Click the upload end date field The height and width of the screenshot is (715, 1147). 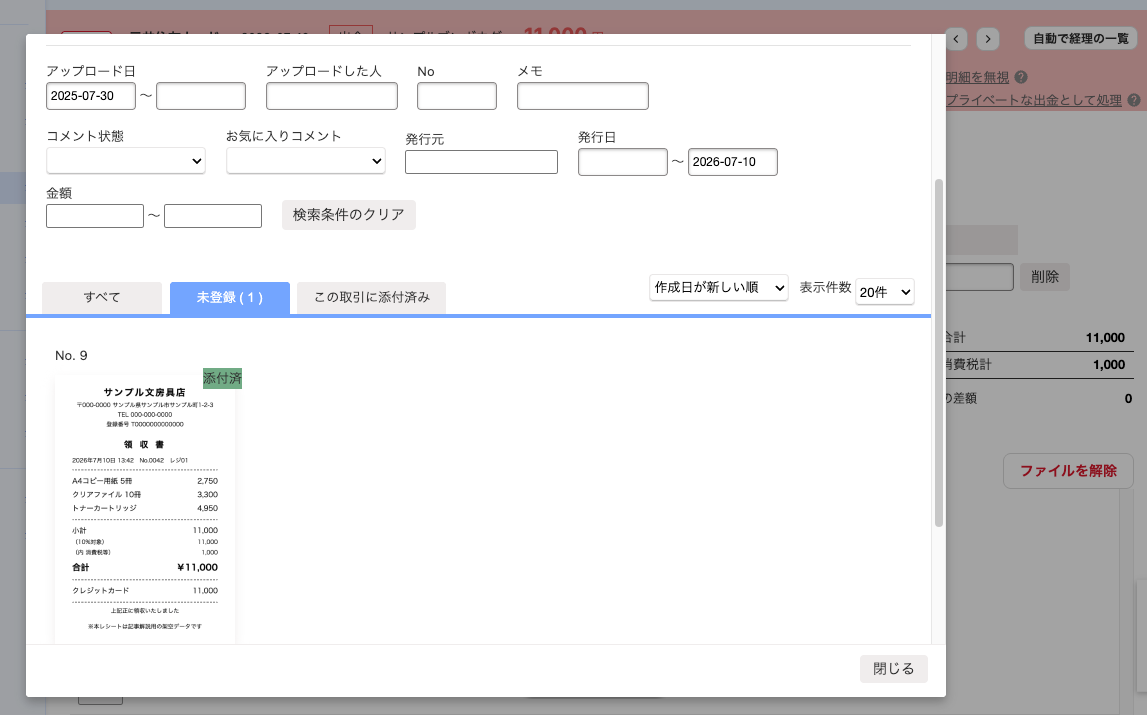[x=201, y=96]
